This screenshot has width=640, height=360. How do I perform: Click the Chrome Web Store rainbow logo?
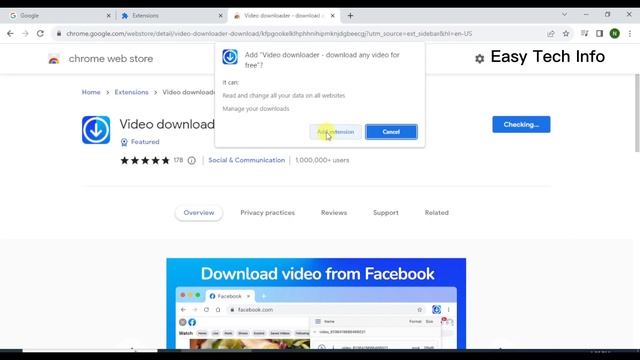click(x=54, y=59)
